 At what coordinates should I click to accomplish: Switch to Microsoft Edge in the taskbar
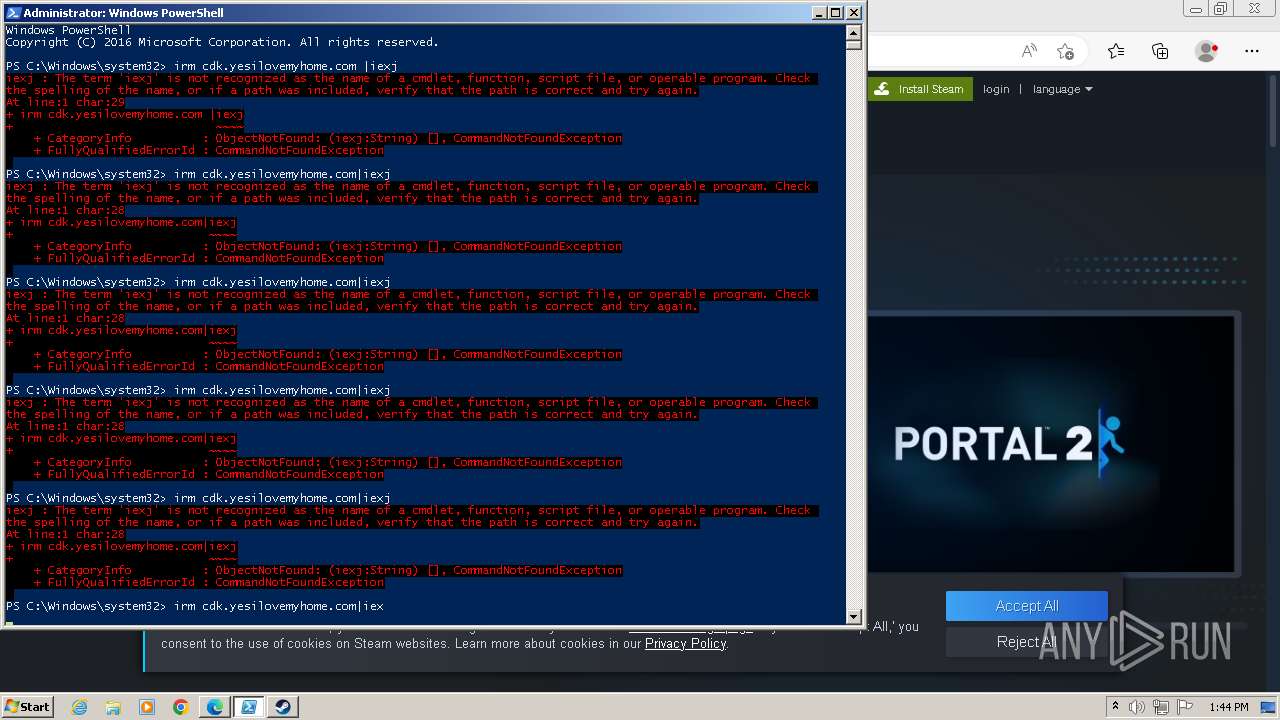click(x=215, y=707)
